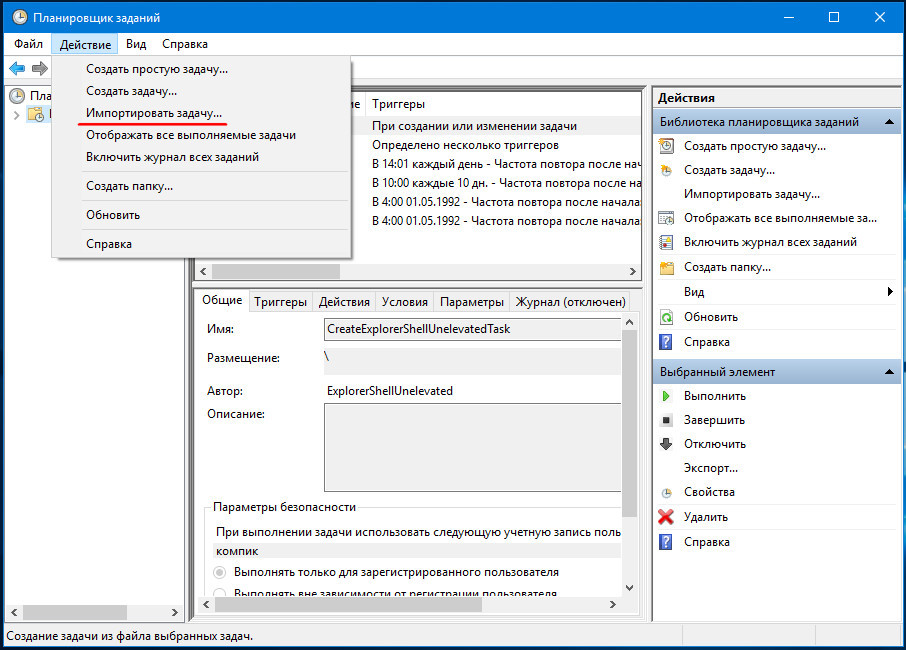Click the scroll-down arrow of the details pane
Image resolution: width=906 pixels, height=650 pixels.
(630, 588)
